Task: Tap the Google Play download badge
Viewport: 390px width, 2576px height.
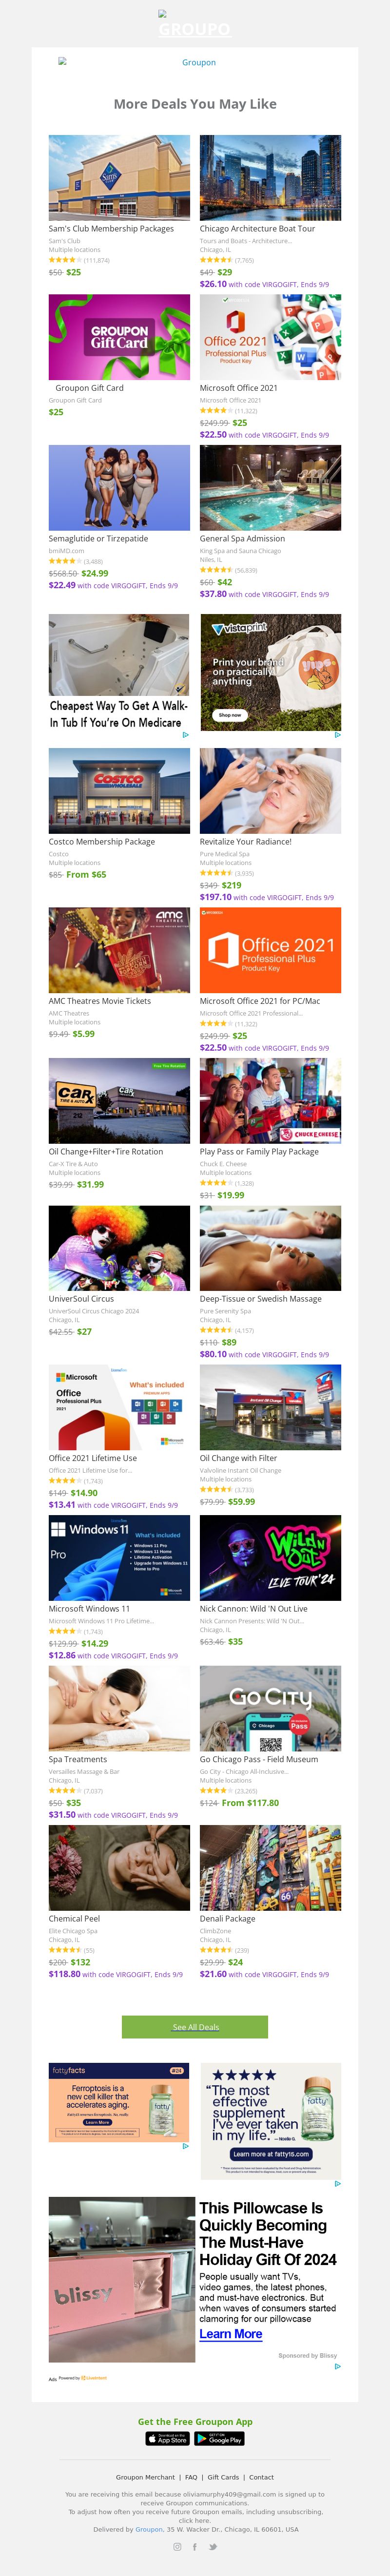Action: [x=219, y=2439]
